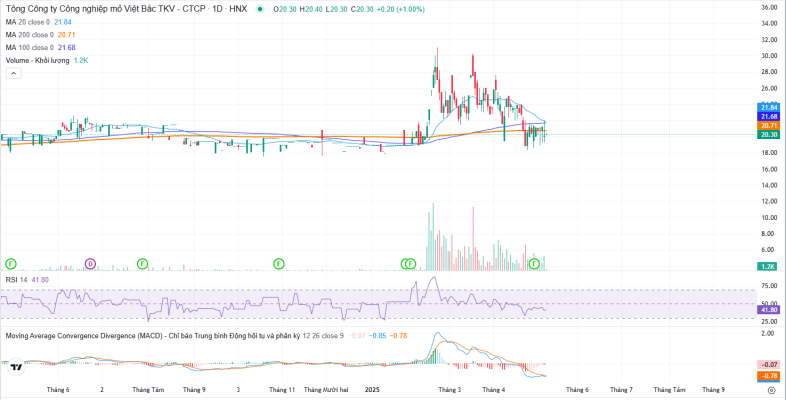Select the MA 20 close indicator legend
Image resolution: width=786 pixels, height=400 pixels.
click(x=28, y=22)
